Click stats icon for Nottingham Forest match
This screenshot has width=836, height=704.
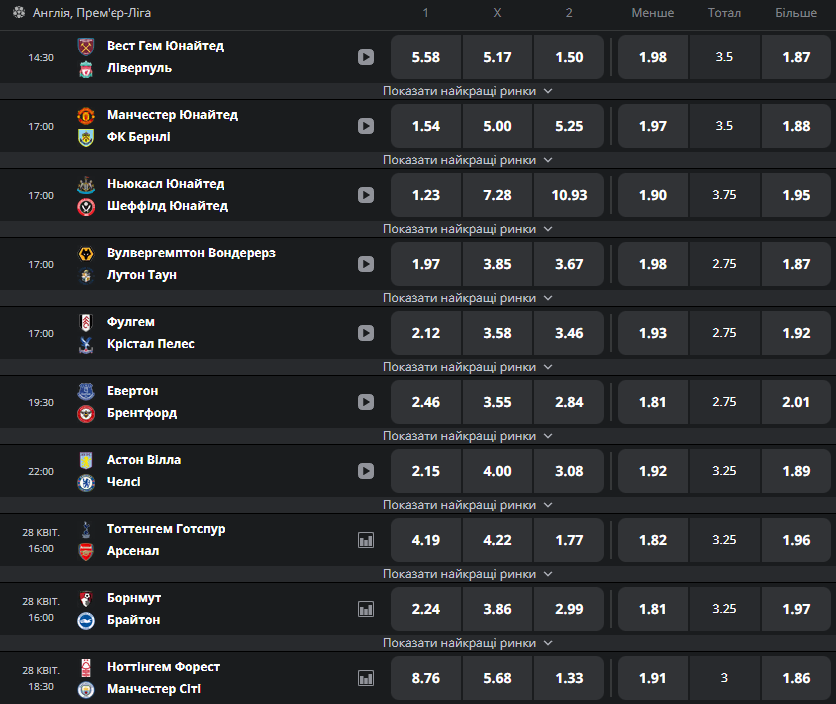pos(366,678)
